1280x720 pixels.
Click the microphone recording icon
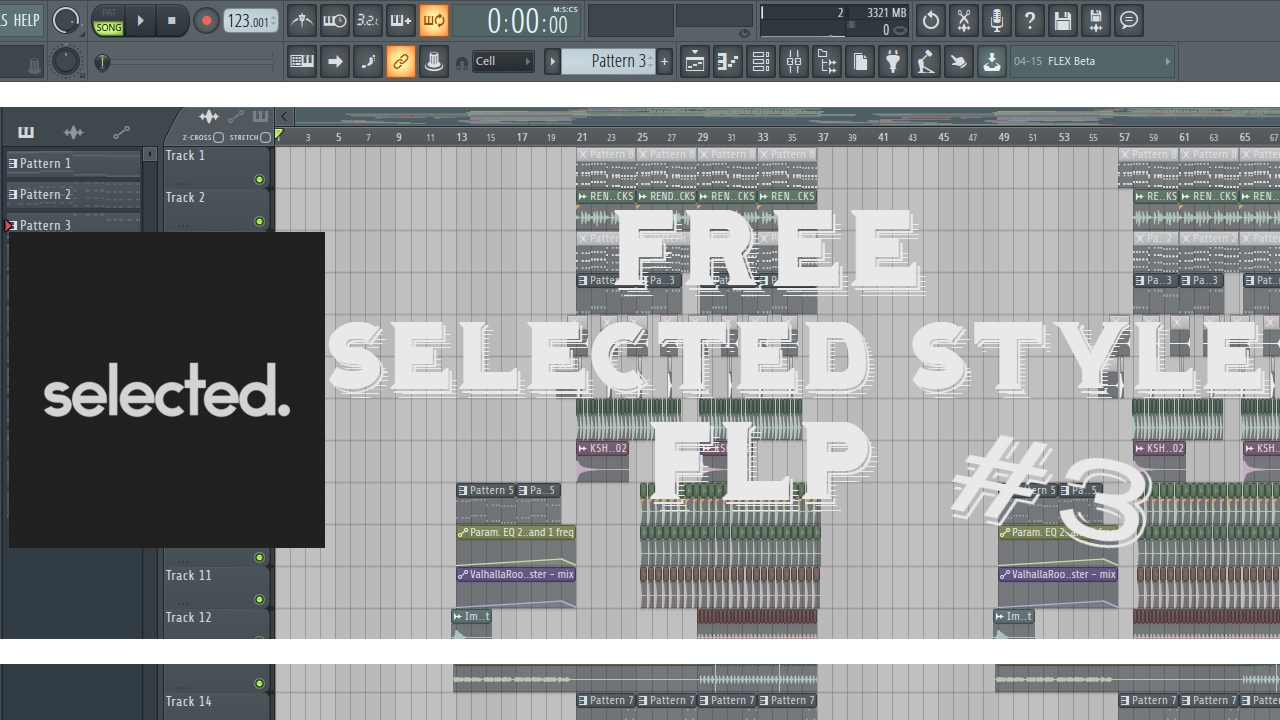tap(997, 20)
